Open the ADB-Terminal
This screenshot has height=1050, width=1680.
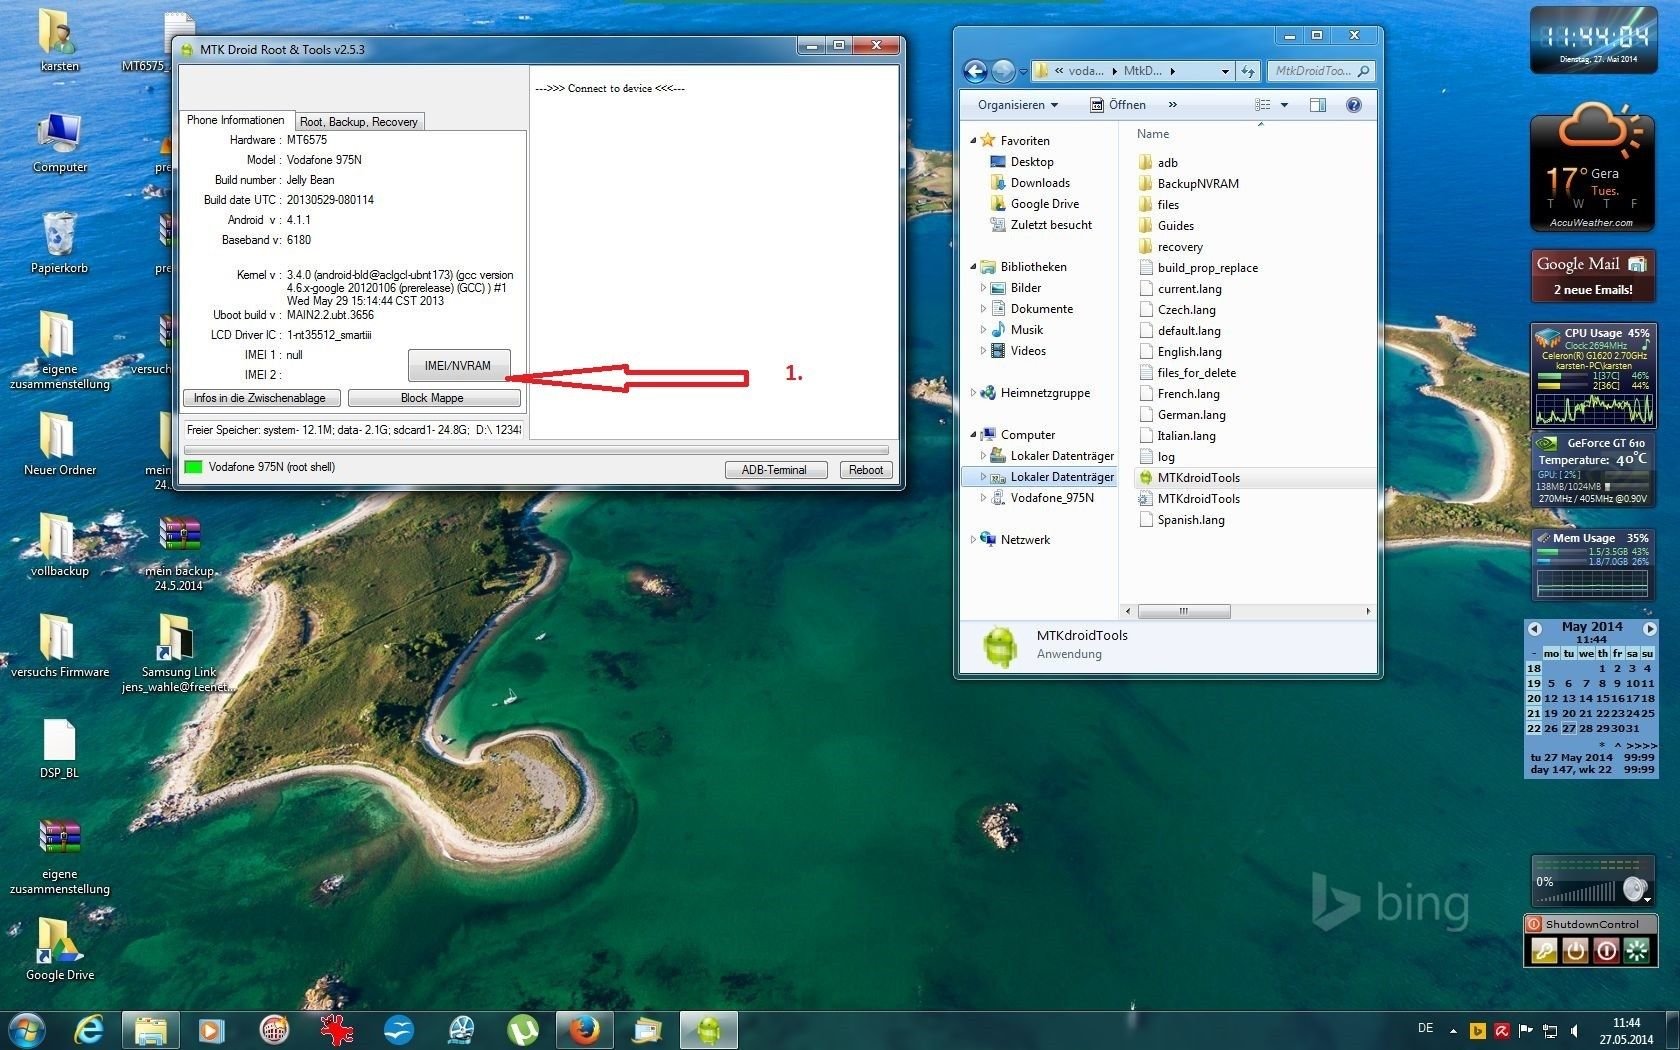click(775, 470)
